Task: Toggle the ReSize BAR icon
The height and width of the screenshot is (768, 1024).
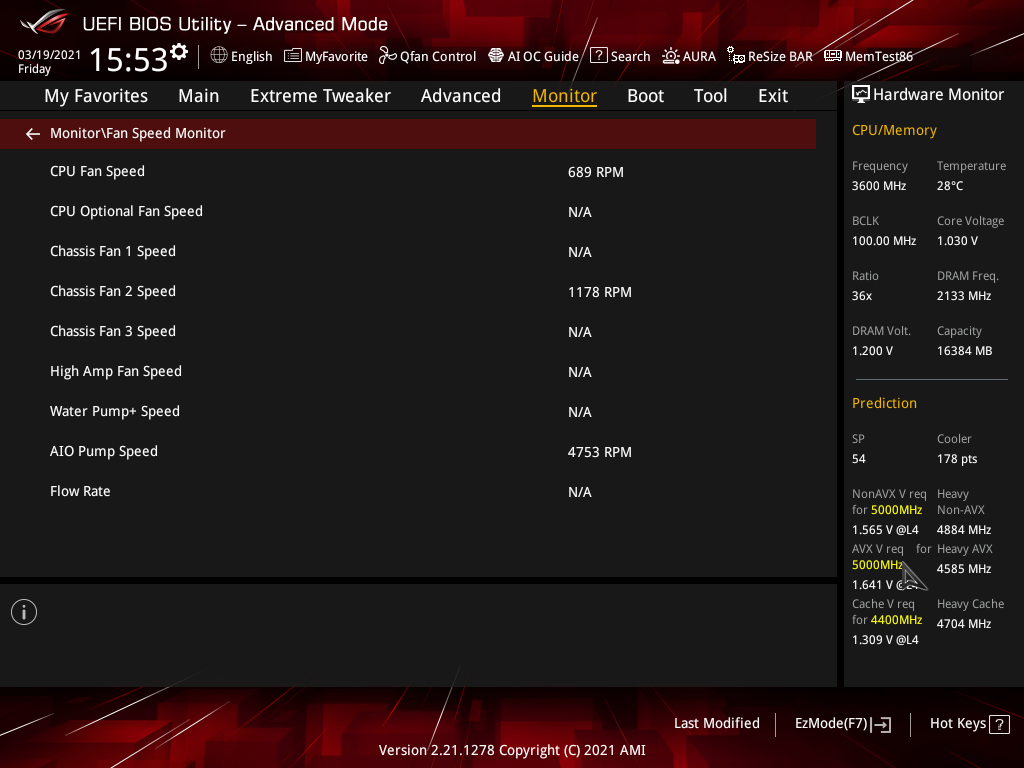Action: [x=736, y=56]
